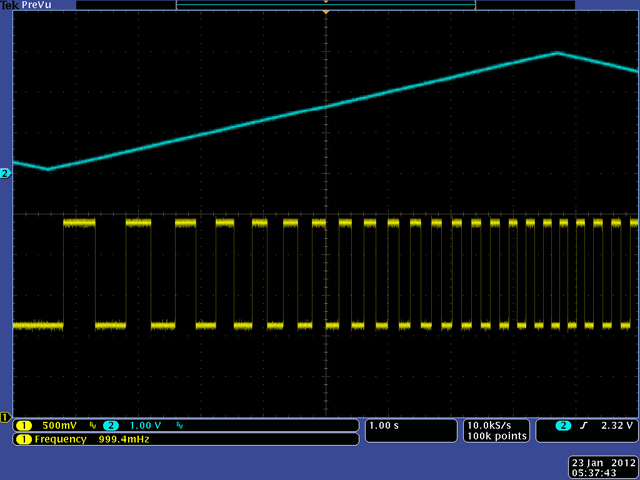Viewport: 640px width, 480px height.
Task: Click the 1.00 V channel 2 scale readout
Action: 145,426
